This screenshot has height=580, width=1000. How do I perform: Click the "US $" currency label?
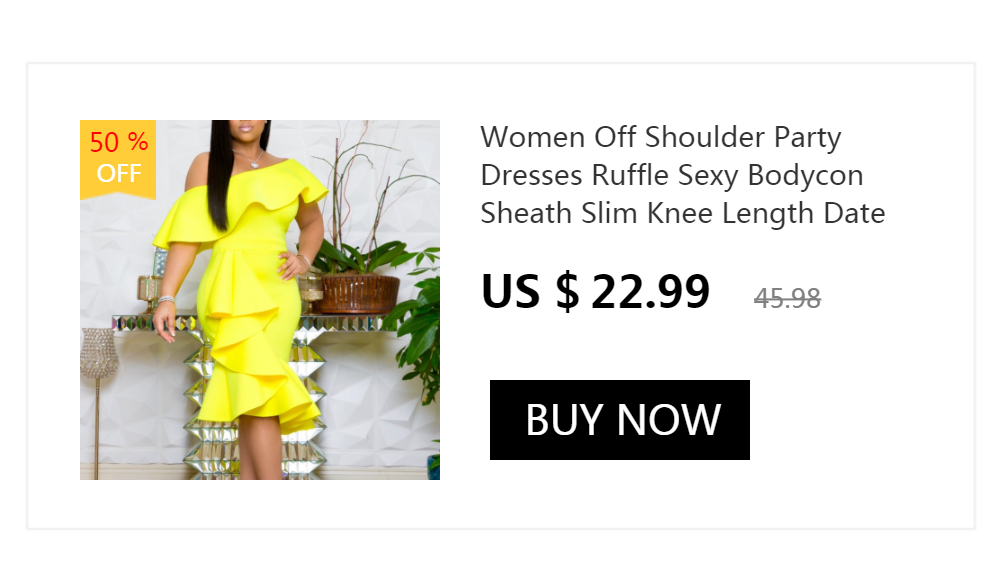coord(530,292)
